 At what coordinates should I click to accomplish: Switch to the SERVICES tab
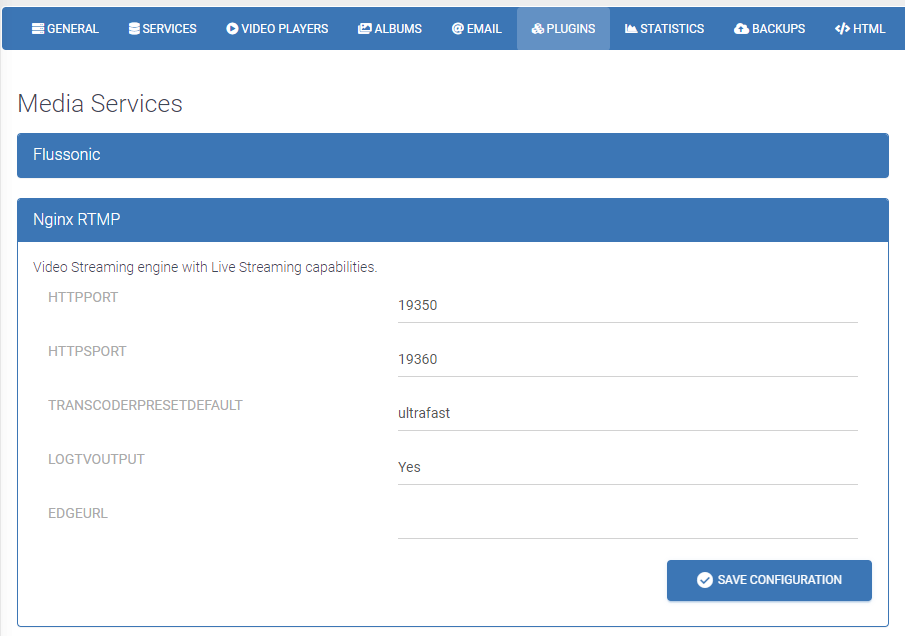point(162,29)
